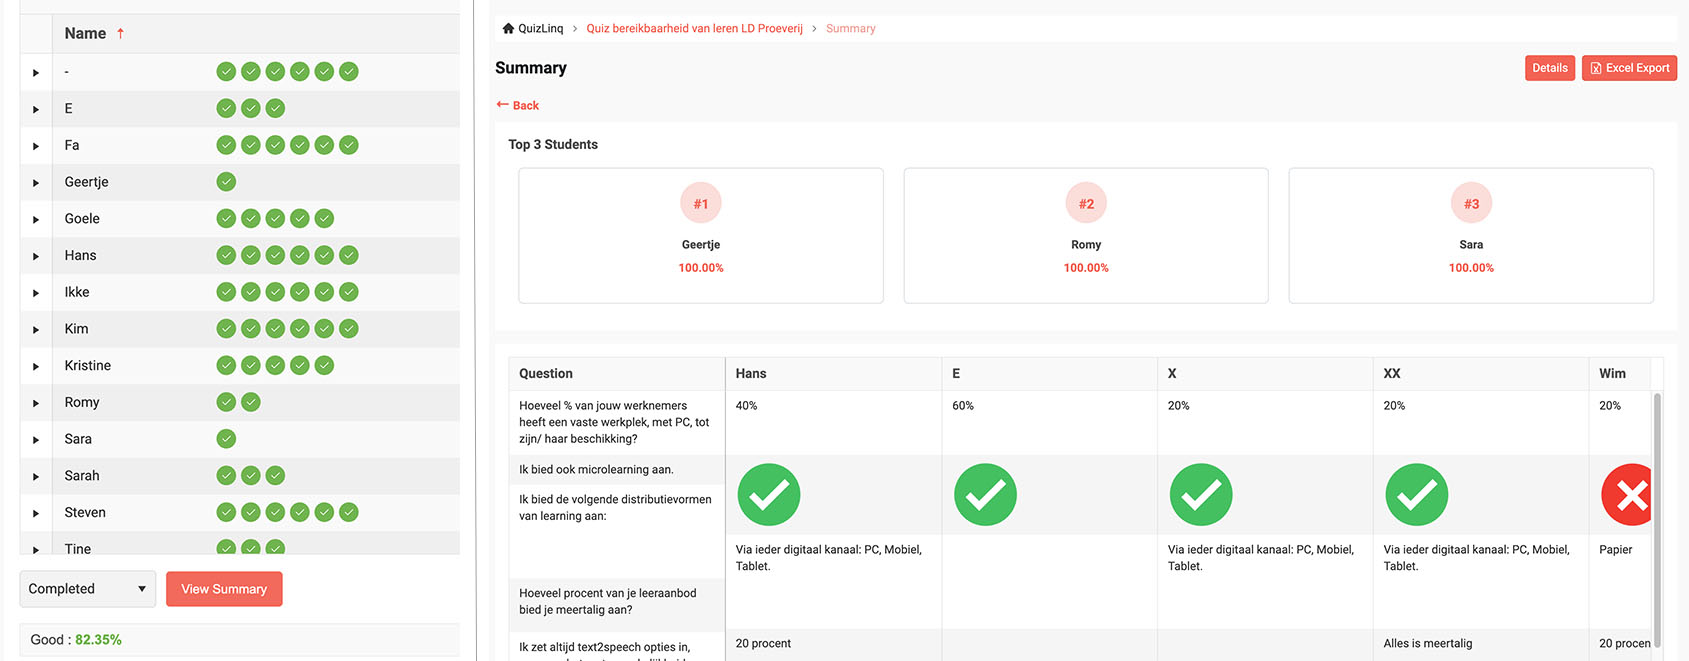
Task: Expand the Hans results row
Action: 35,254
